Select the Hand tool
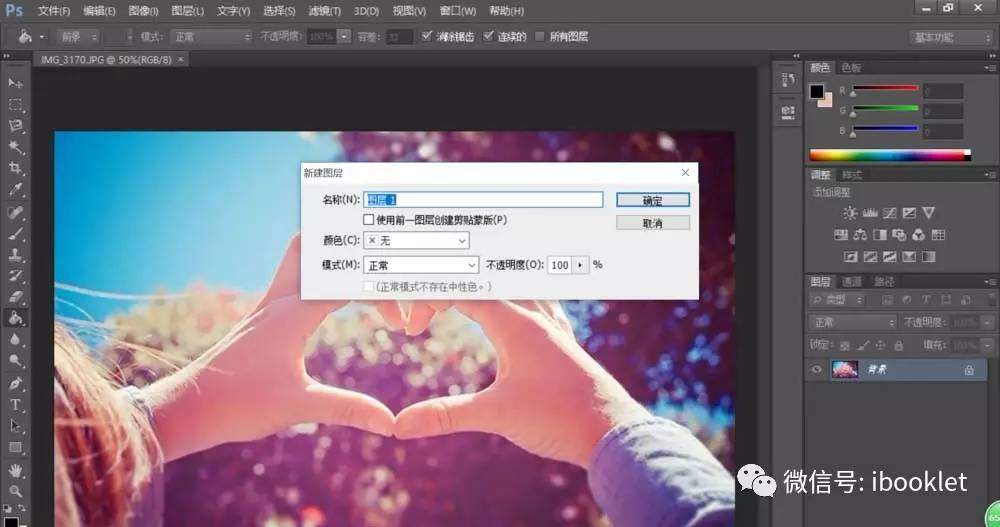 (x=15, y=471)
